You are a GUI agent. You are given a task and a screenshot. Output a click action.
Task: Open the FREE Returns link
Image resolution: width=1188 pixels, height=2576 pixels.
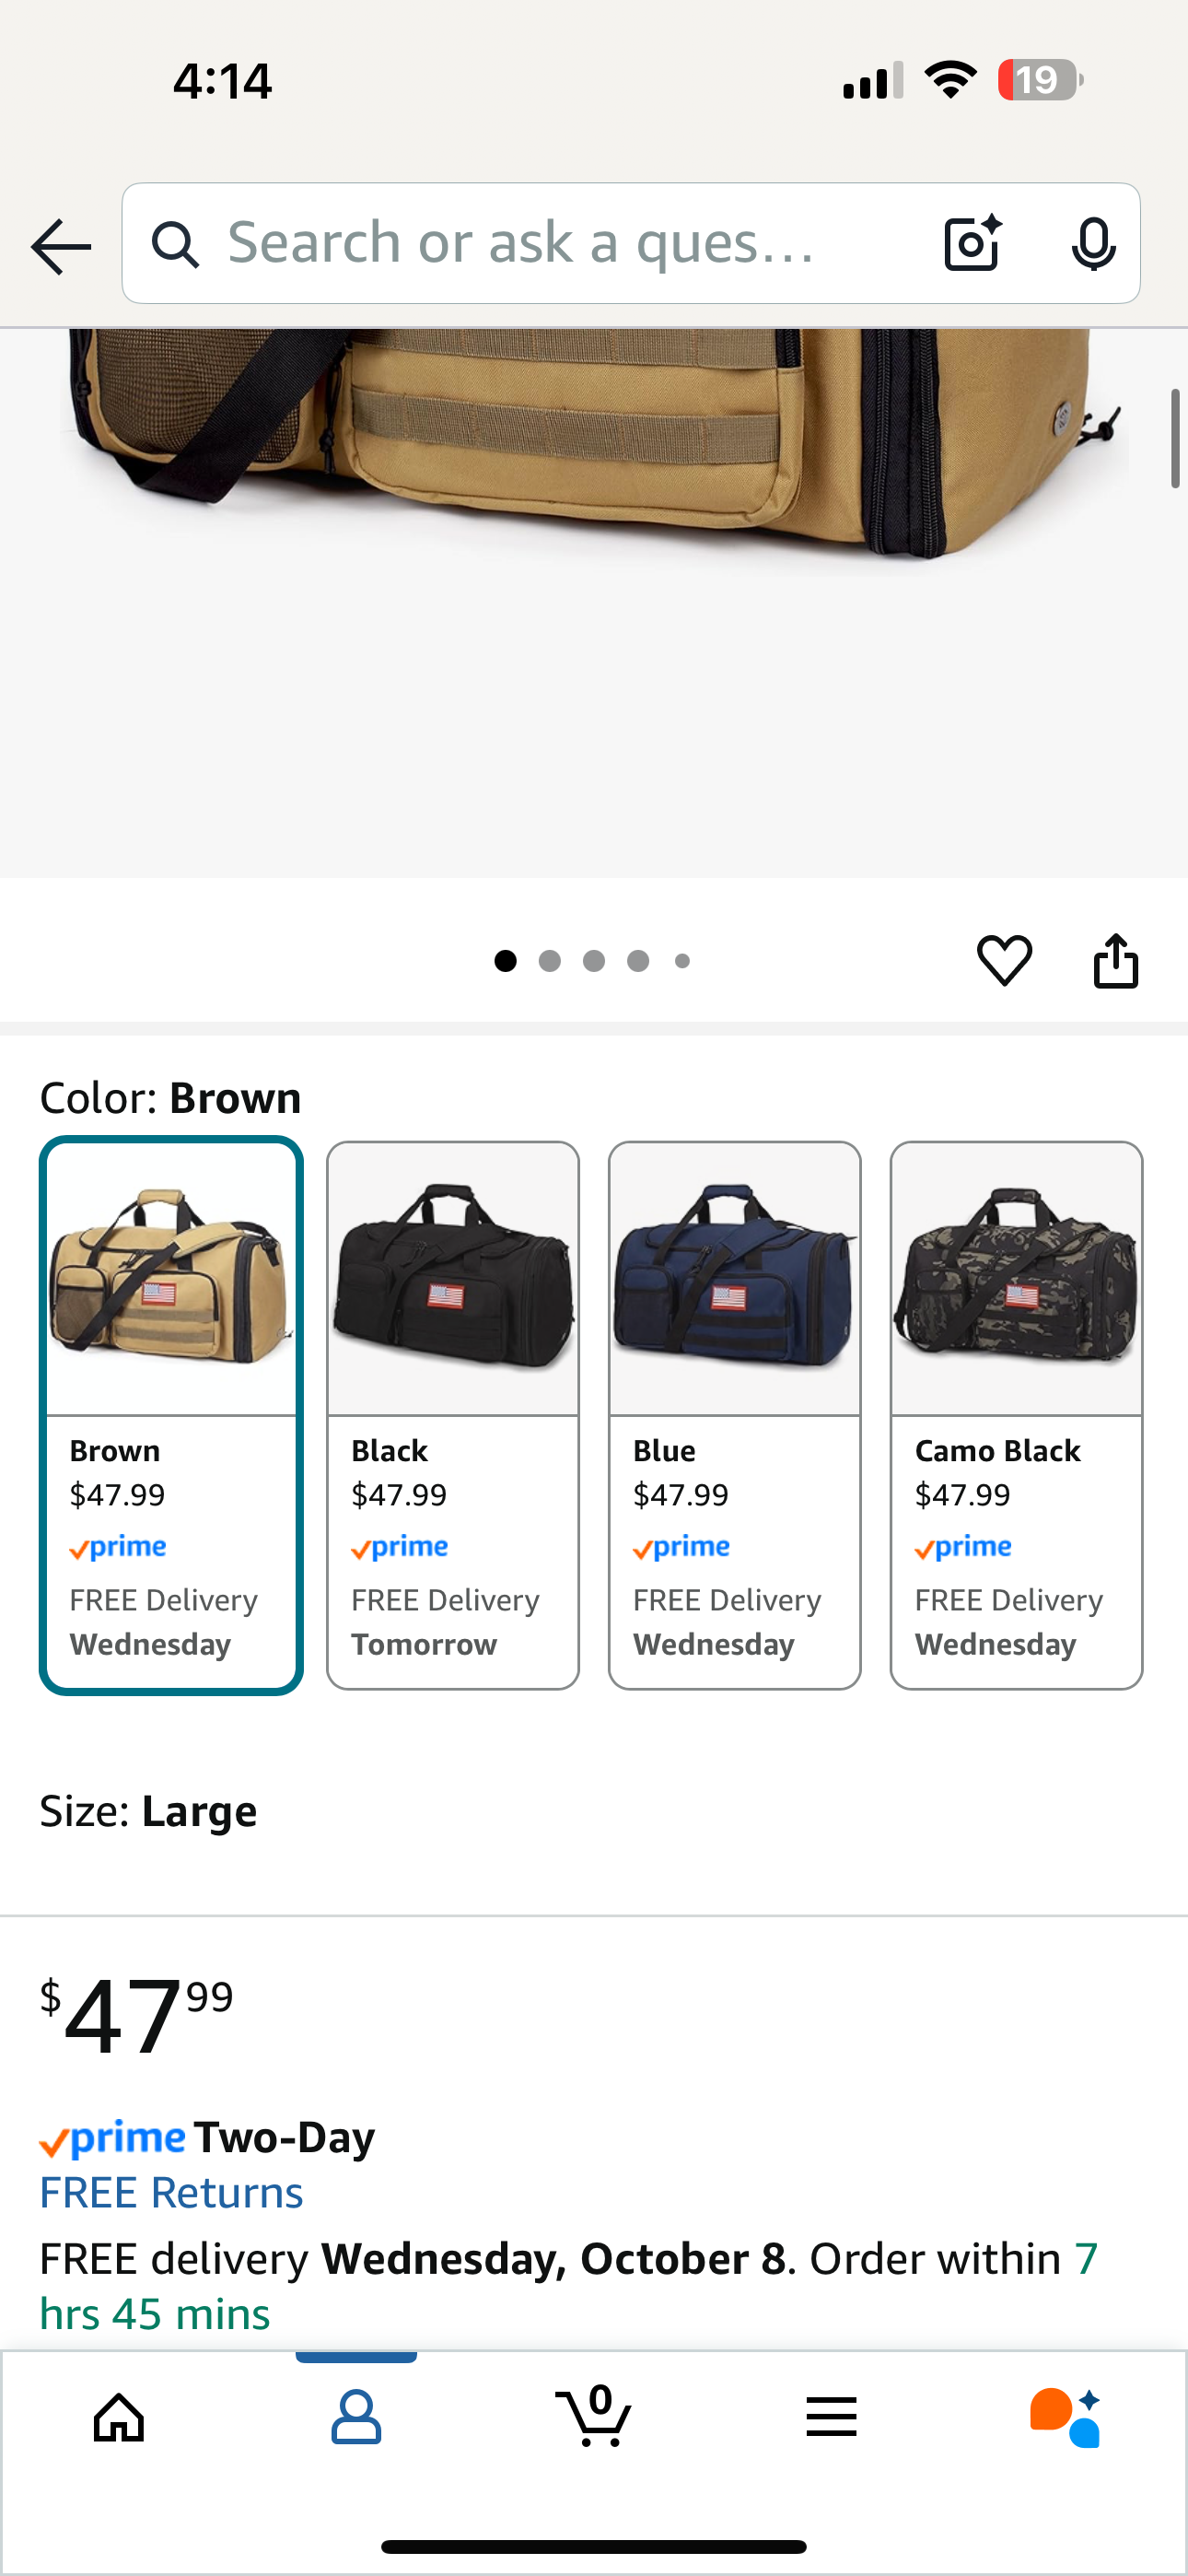(x=171, y=2193)
